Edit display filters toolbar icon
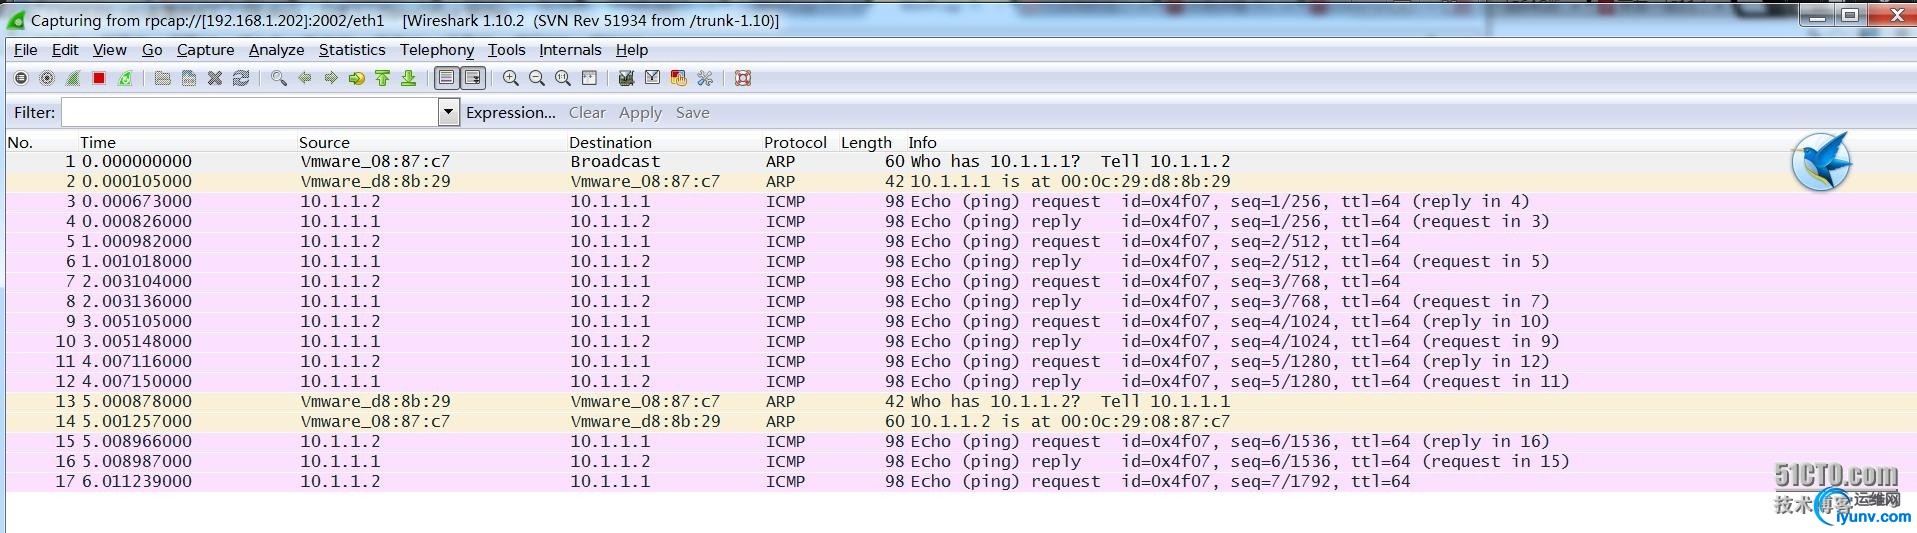The image size is (1917, 533). tap(652, 78)
